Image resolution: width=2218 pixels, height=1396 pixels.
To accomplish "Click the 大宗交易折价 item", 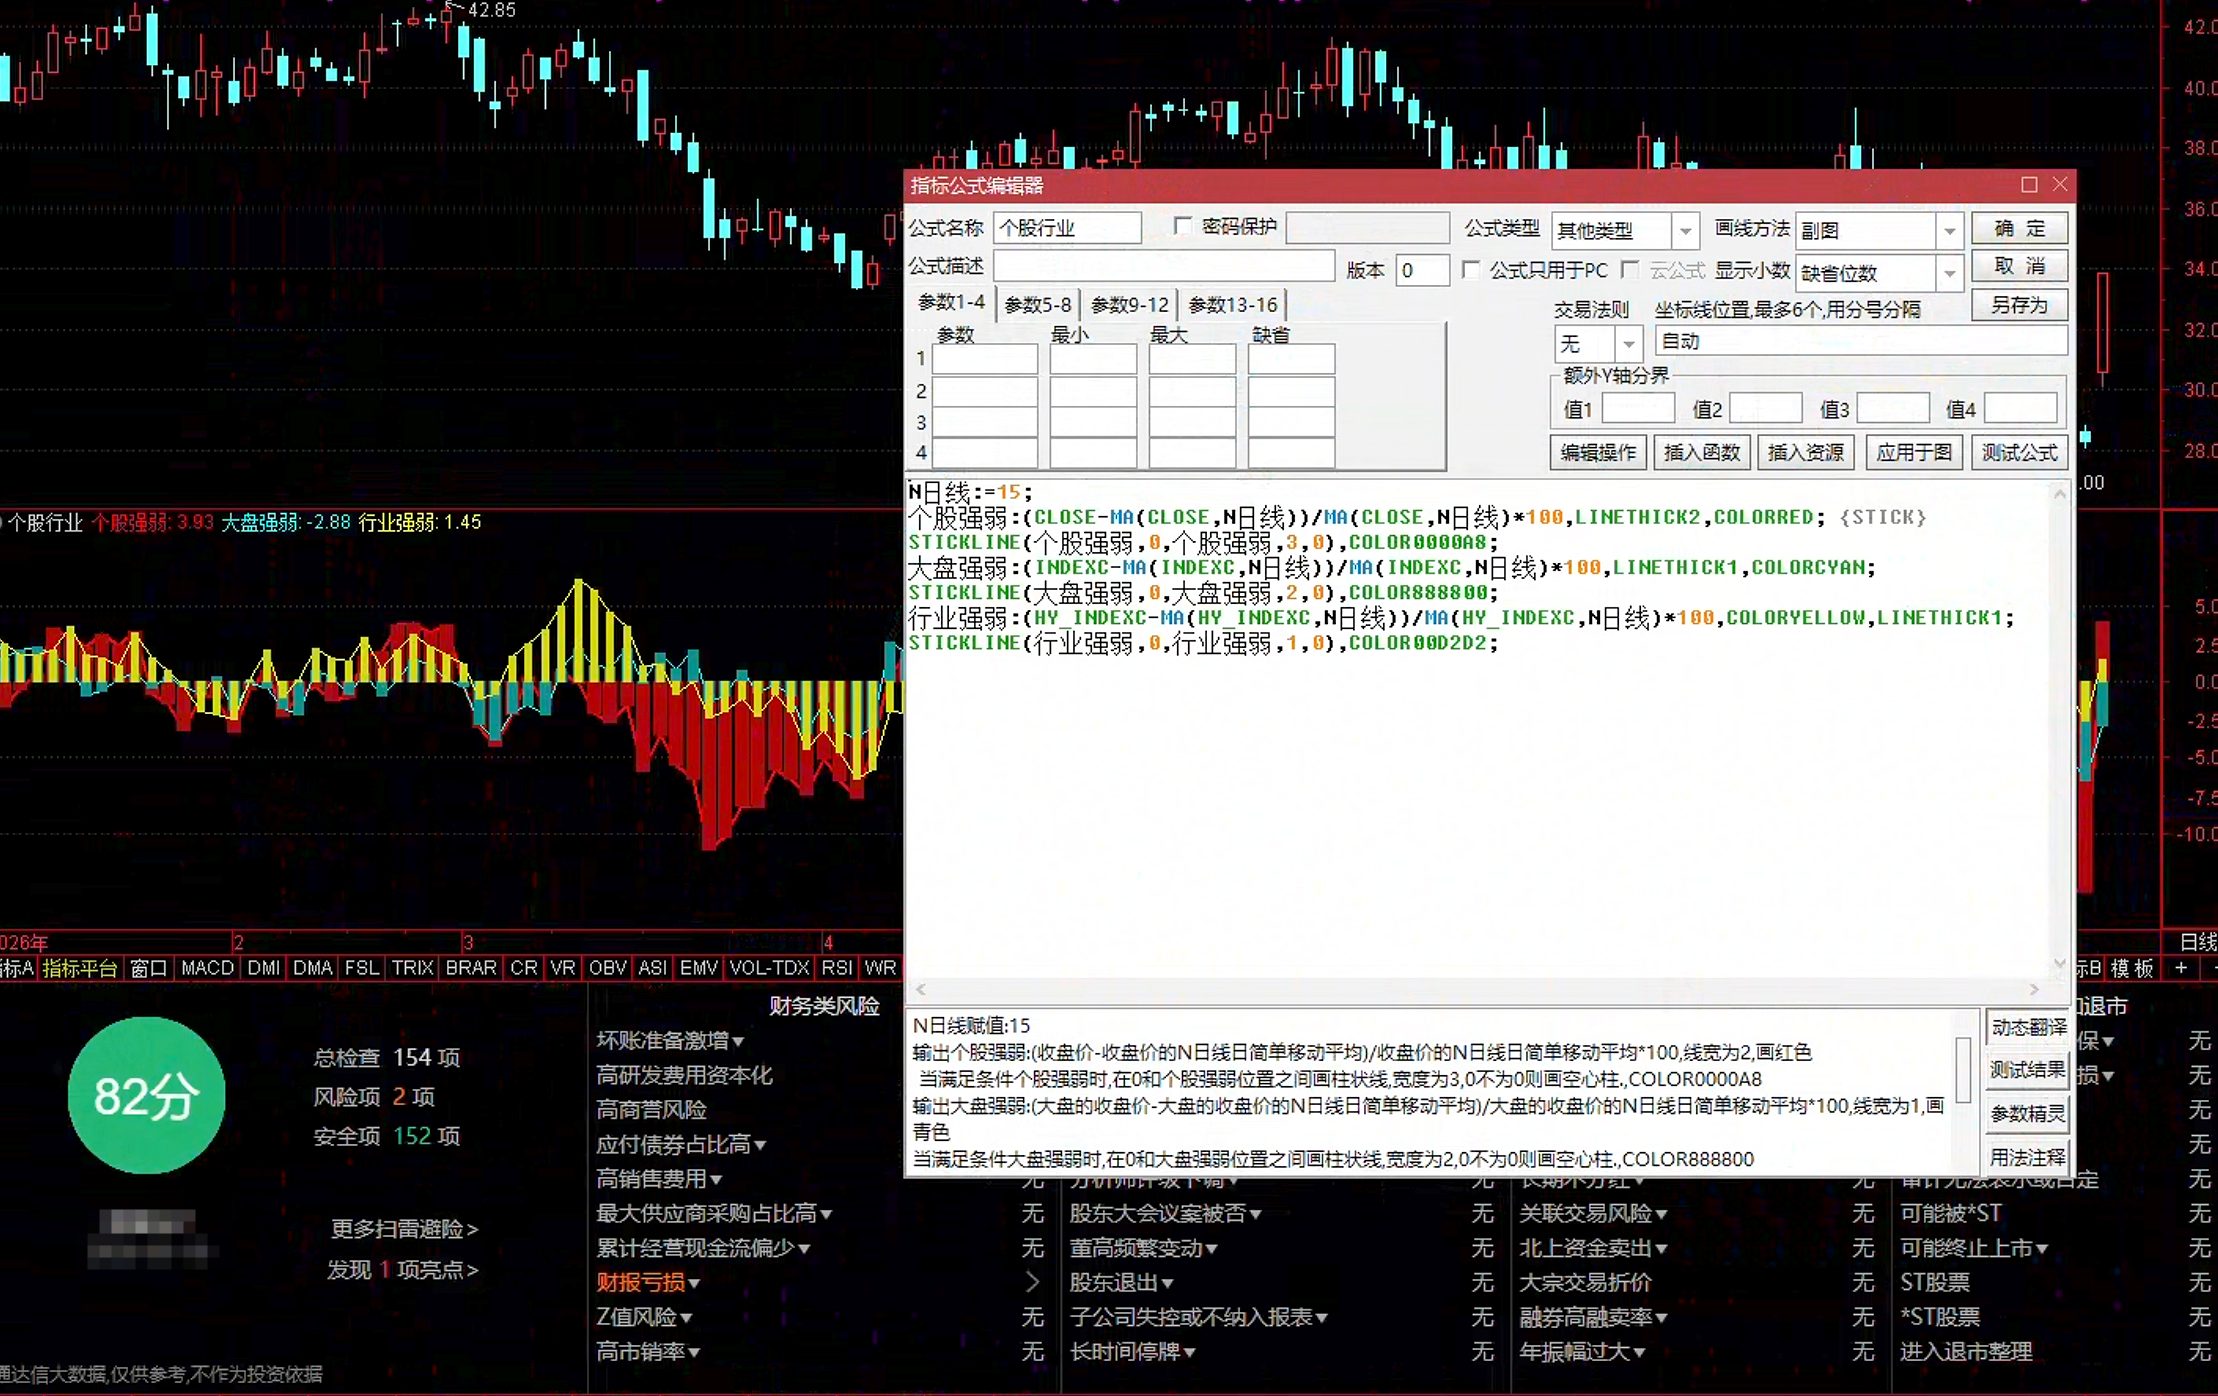I will coord(1585,1282).
